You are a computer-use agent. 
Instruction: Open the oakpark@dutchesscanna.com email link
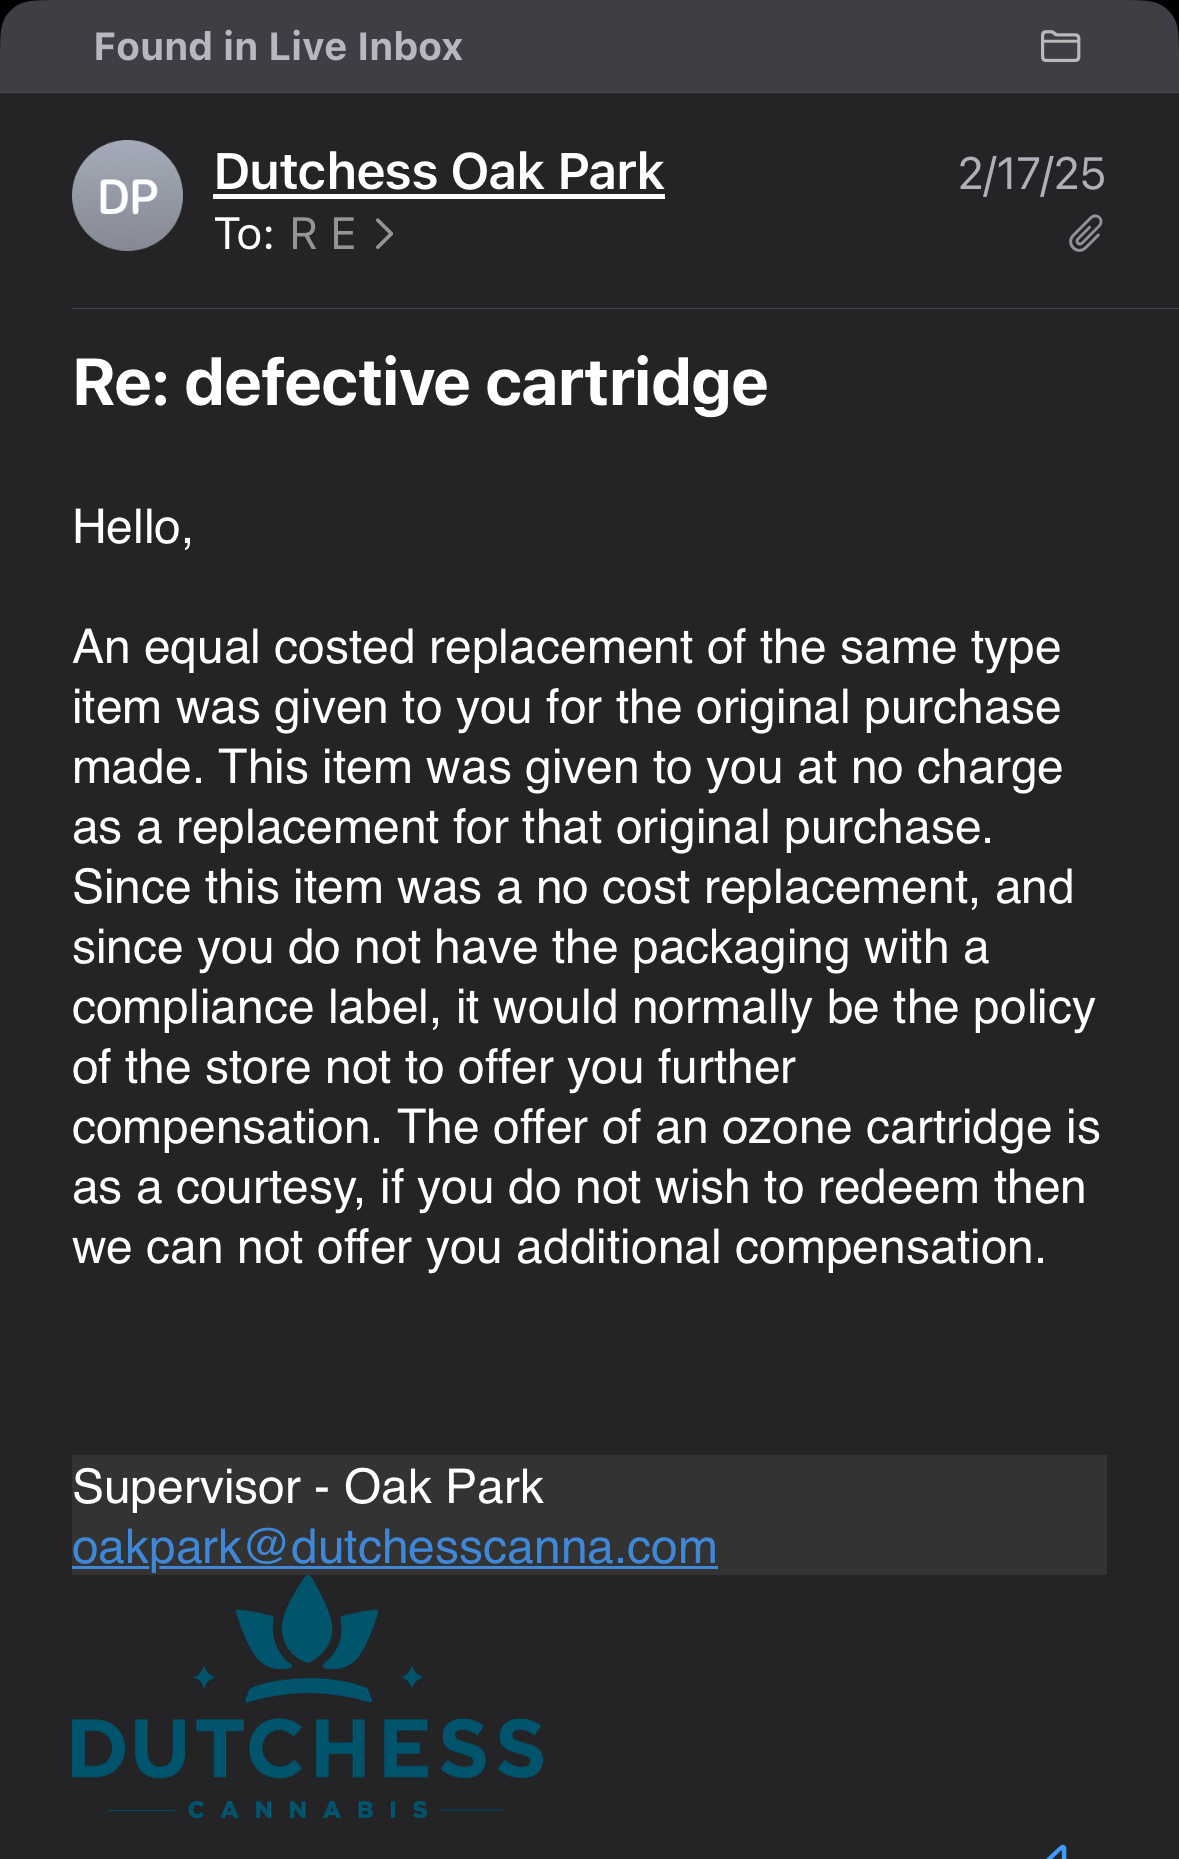pos(394,1547)
